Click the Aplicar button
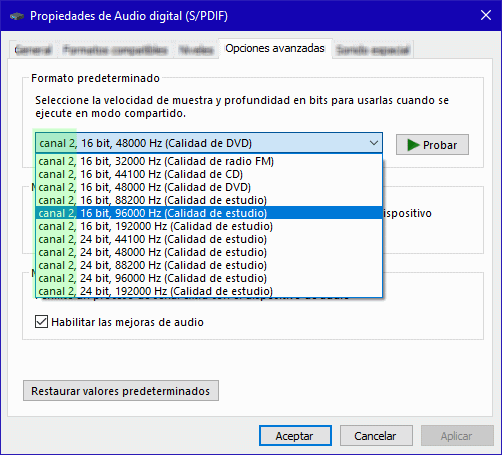This screenshot has width=502, height=455. (457, 436)
